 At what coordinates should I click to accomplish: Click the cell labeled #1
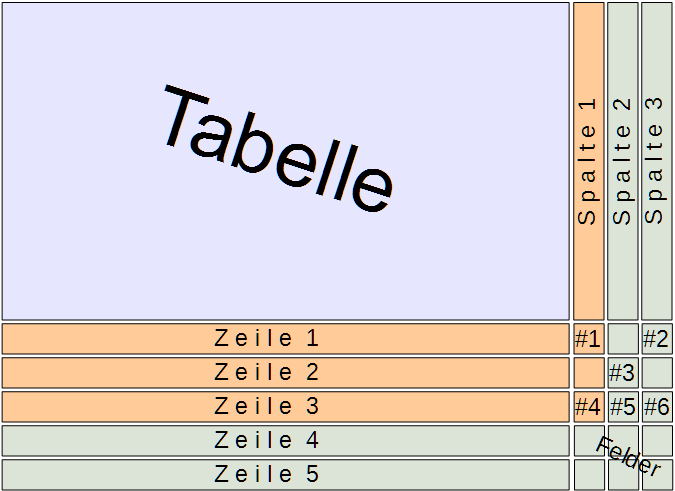tap(588, 339)
